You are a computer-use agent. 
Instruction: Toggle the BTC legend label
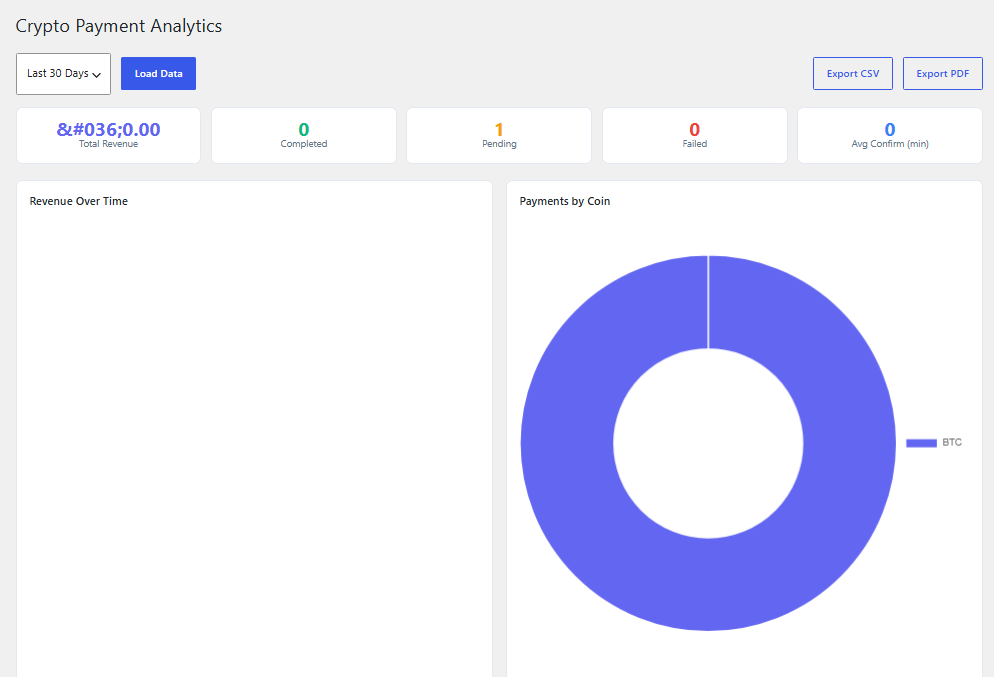tap(952, 442)
